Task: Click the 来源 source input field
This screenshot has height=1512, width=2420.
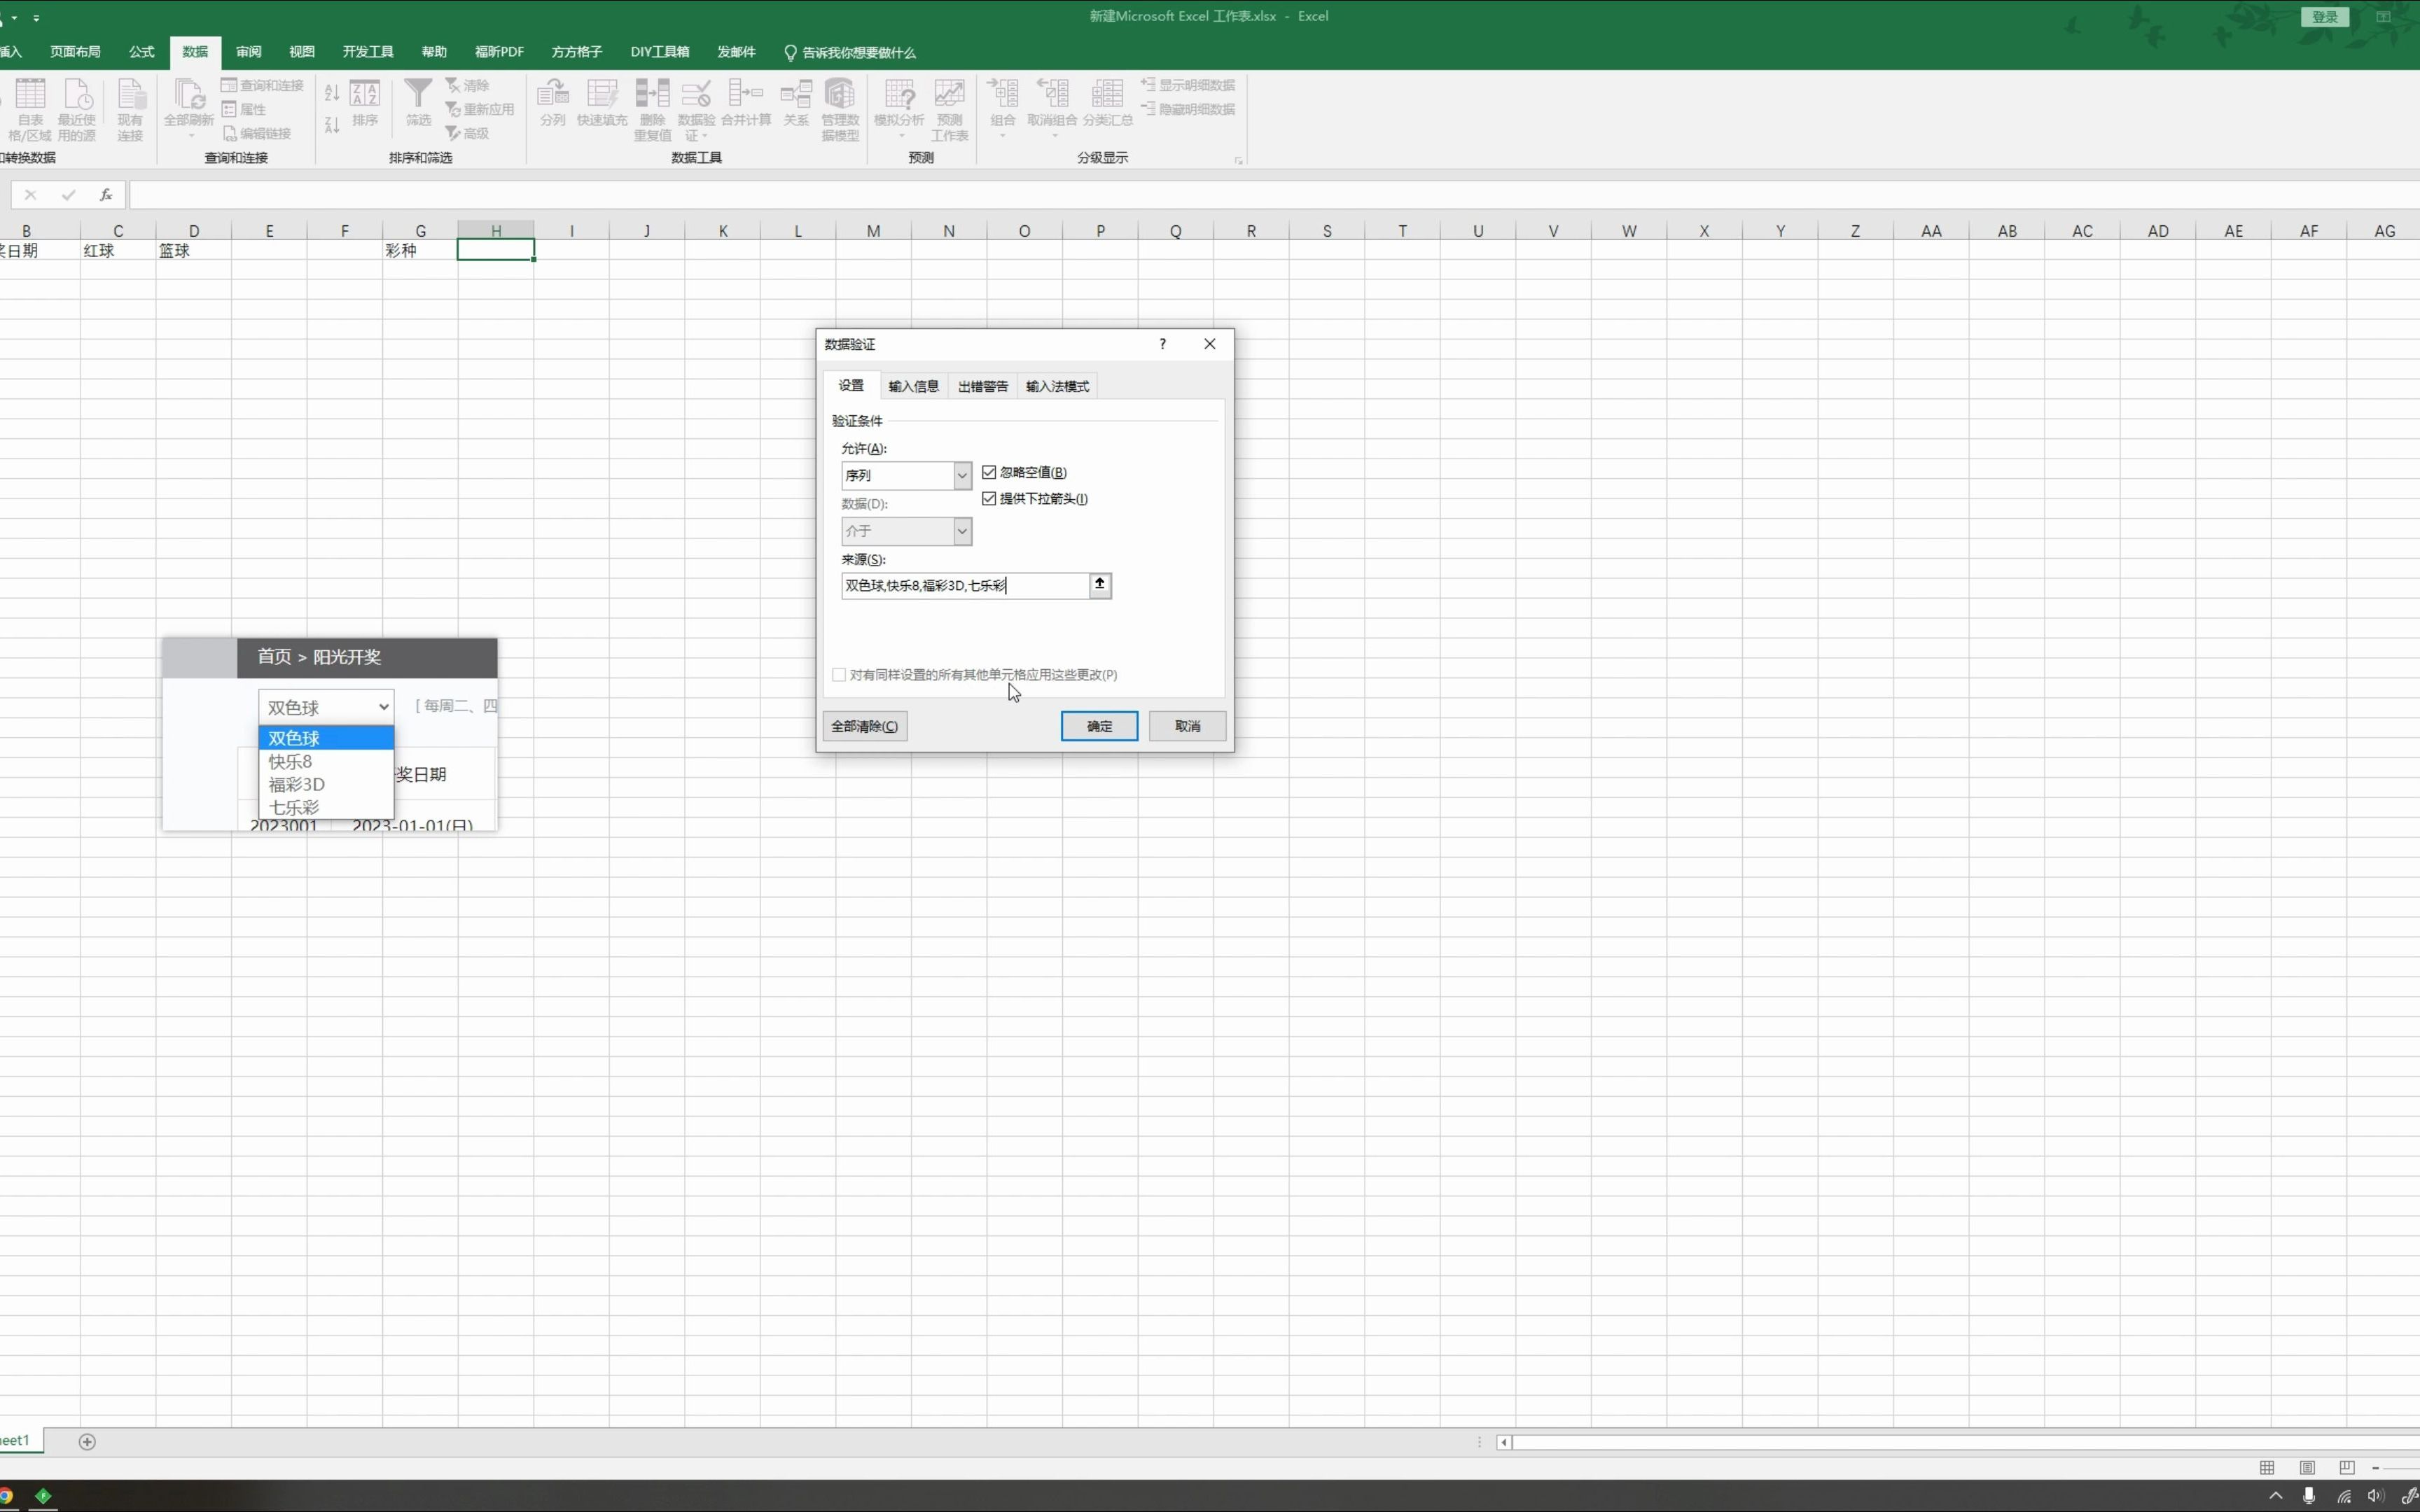Action: pyautogui.click(x=965, y=585)
